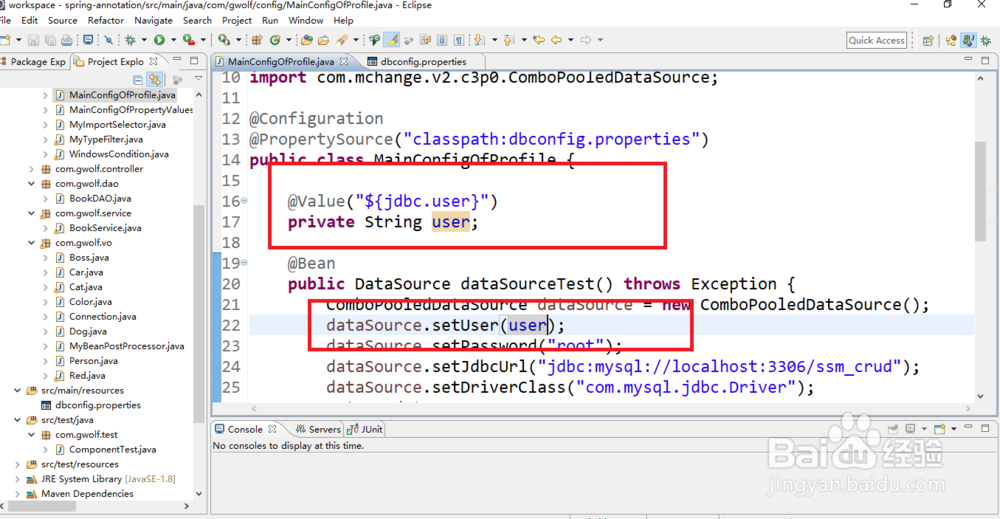1000x519 pixels.
Task: Open the Search icon dropdown arrow
Action: pos(356,40)
